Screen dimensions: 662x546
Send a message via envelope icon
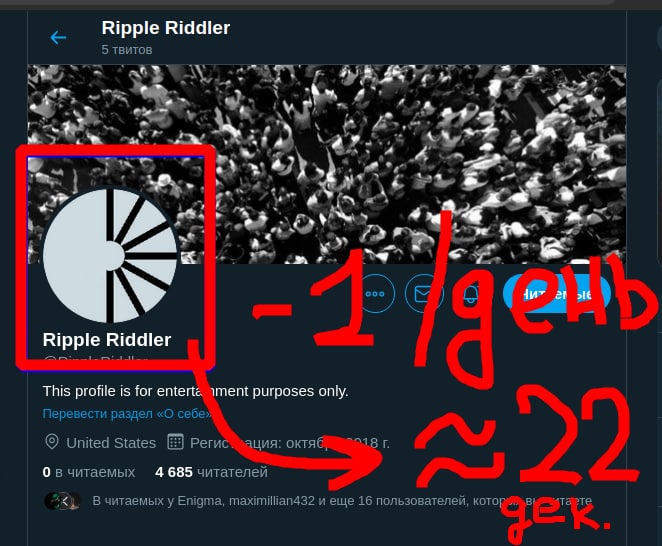(423, 293)
